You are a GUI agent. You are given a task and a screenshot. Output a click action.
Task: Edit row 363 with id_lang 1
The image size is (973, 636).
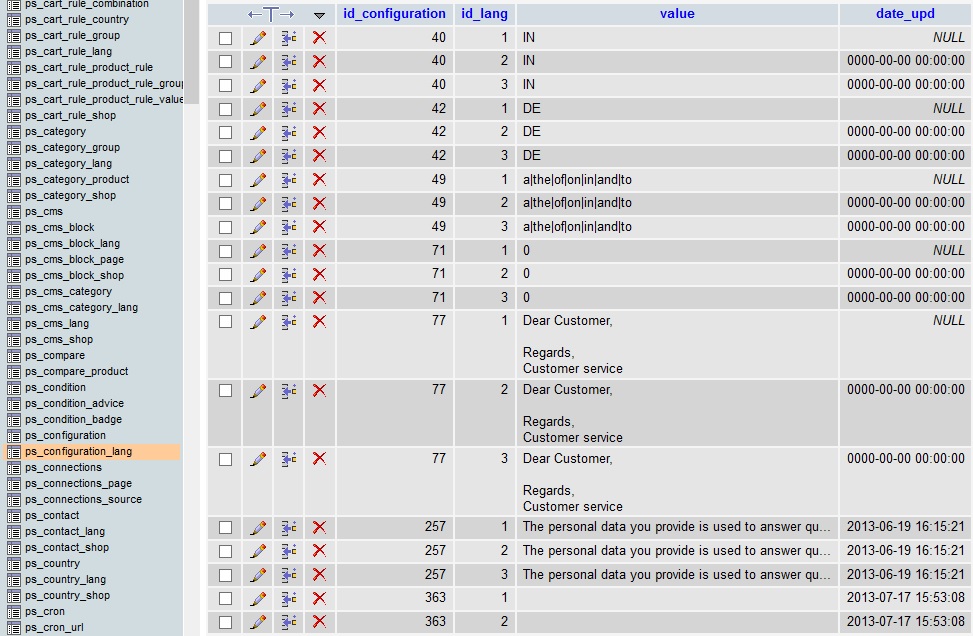click(x=258, y=598)
